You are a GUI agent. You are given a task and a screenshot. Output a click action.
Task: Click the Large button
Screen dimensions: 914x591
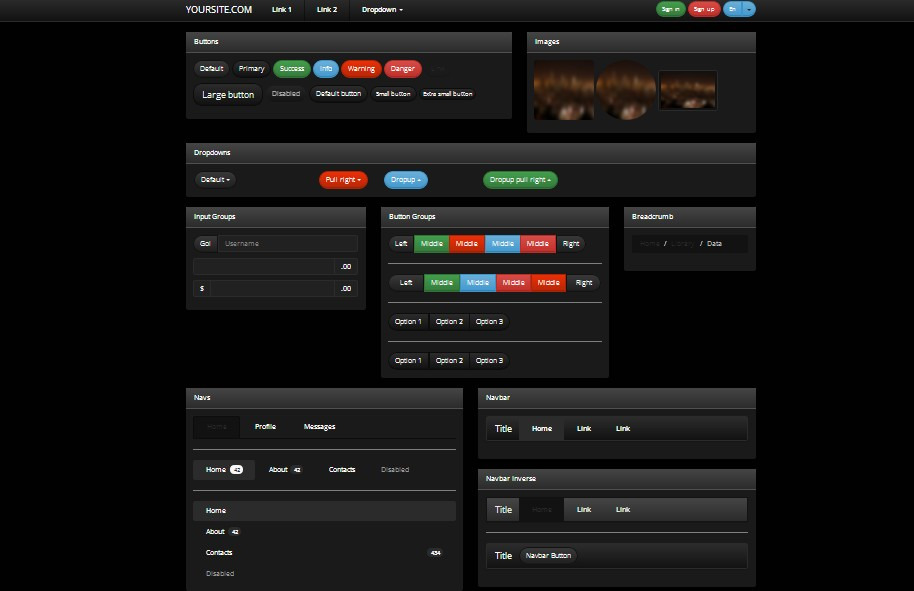click(228, 95)
